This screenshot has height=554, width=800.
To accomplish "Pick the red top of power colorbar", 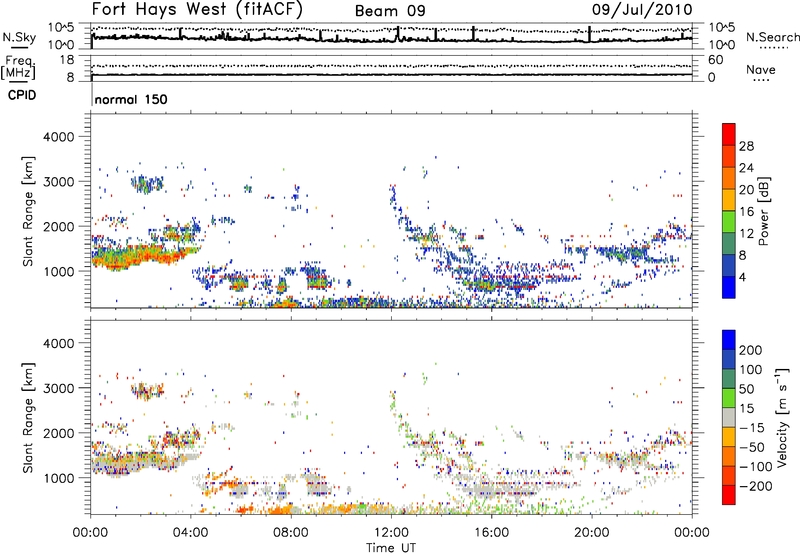I will pyautogui.click(x=729, y=135).
